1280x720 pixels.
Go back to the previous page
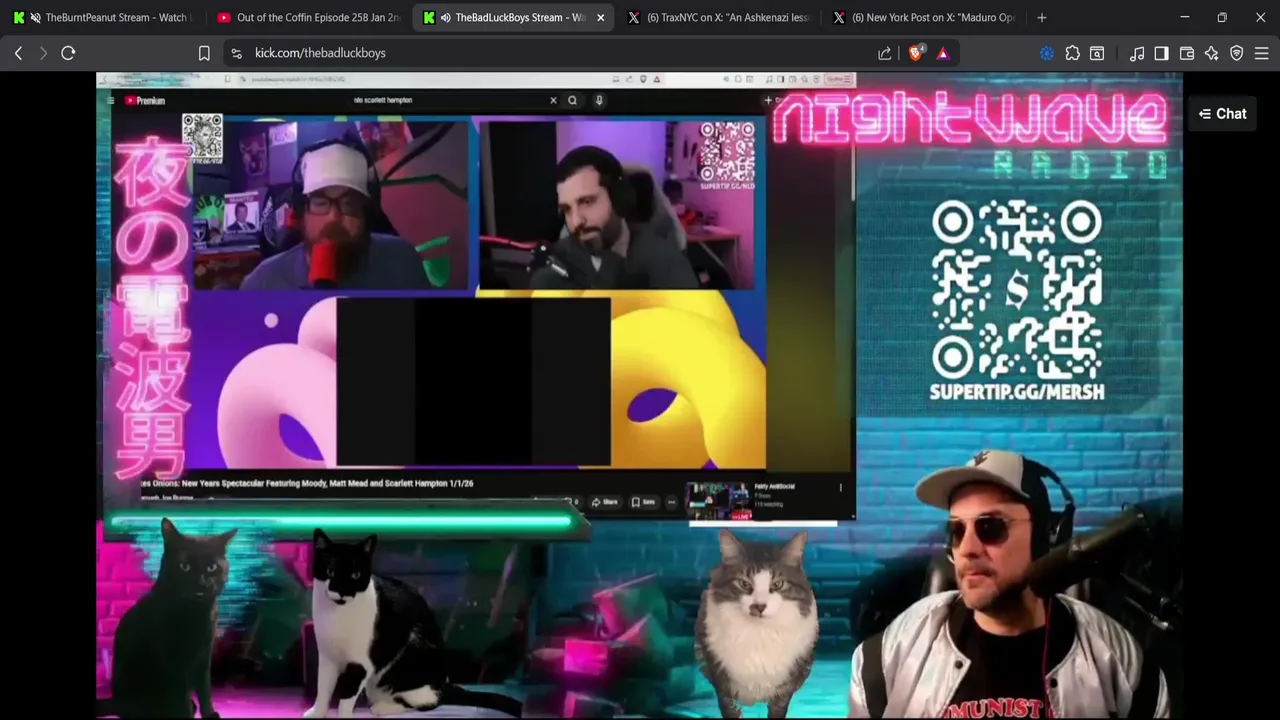18,53
